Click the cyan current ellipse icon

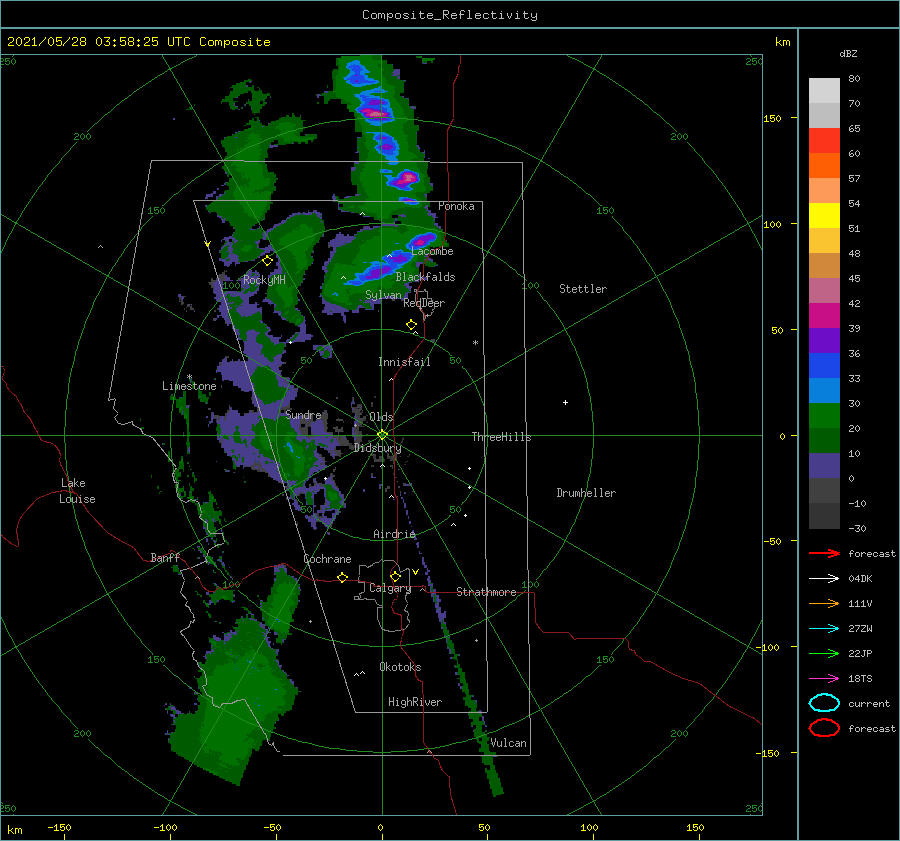click(824, 703)
